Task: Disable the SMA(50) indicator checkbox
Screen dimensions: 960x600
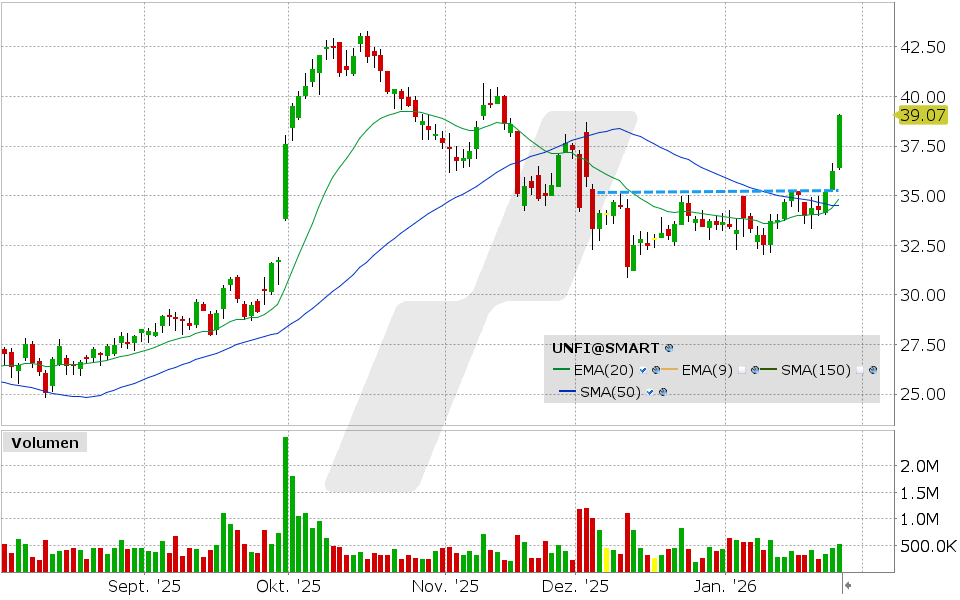Action: pos(650,392)
